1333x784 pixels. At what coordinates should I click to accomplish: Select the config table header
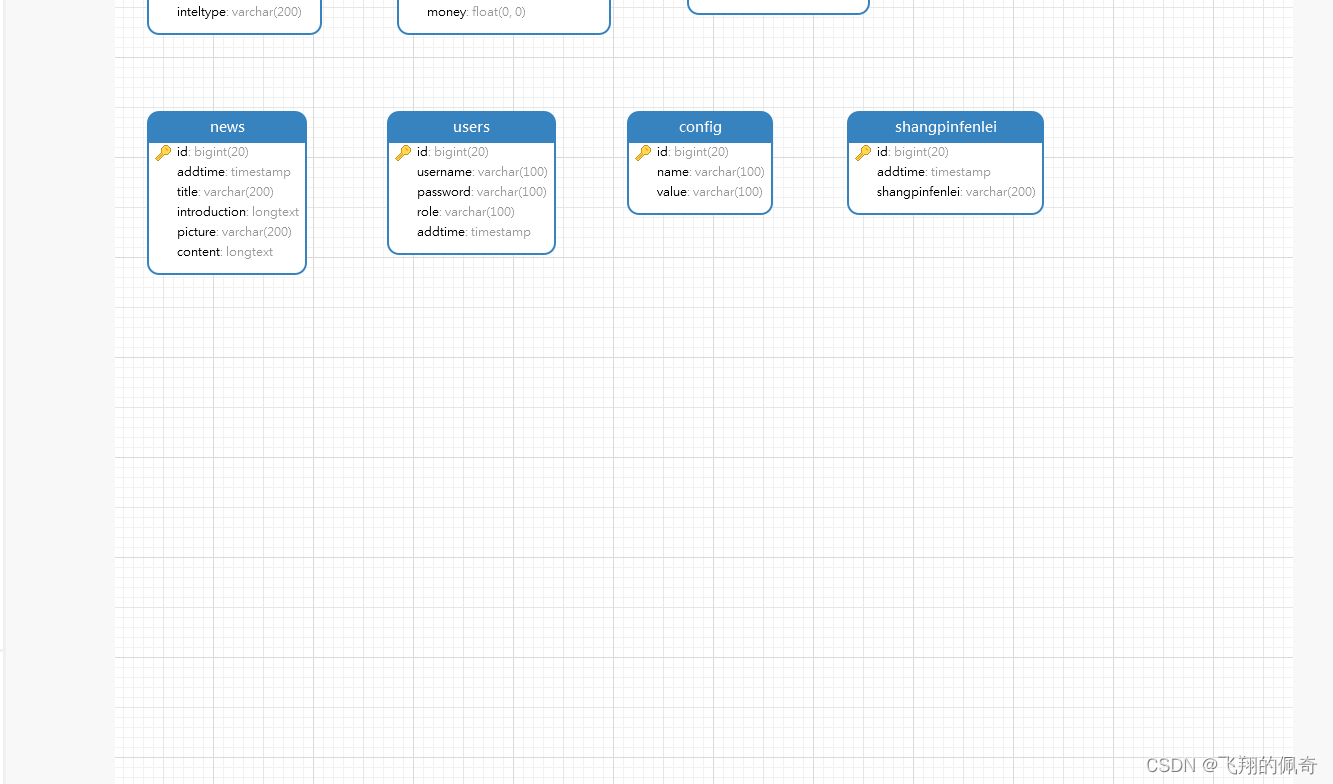pyautogui.click(x=700, y=127)
